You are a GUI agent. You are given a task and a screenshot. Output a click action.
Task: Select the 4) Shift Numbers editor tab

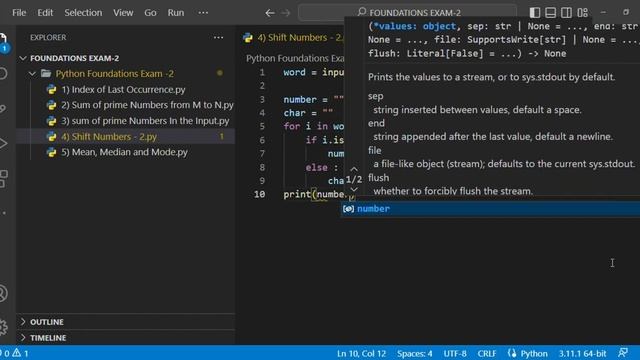click(293, 38)
